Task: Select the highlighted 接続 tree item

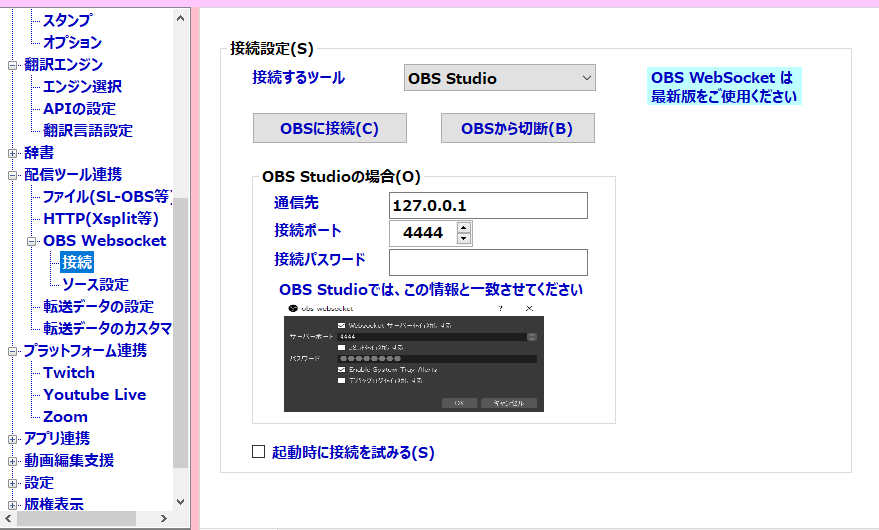Action: tap(77, 262)
